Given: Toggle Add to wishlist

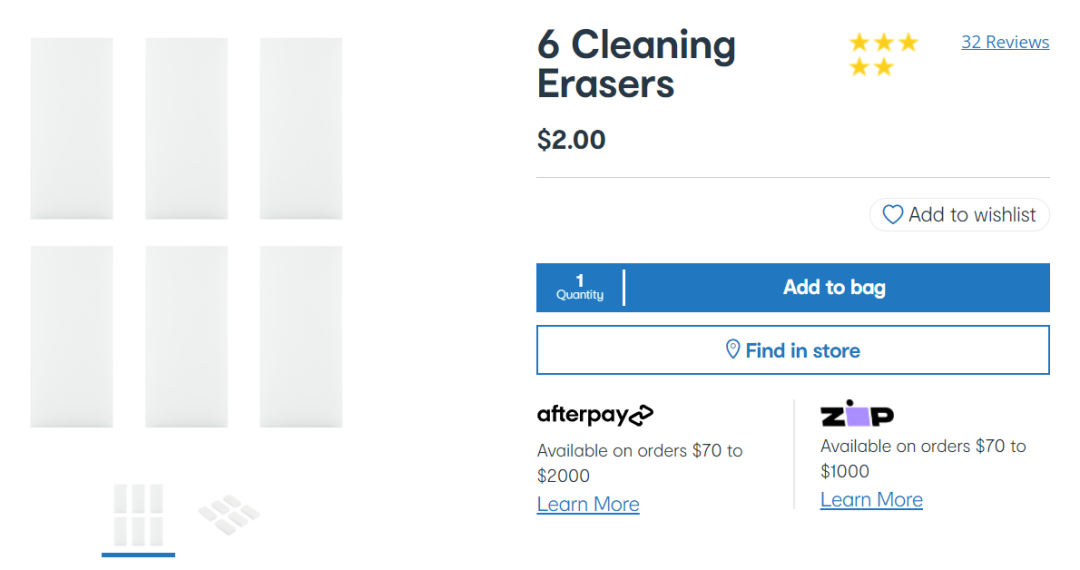Looking at the screenshot, I should [959, 215].
